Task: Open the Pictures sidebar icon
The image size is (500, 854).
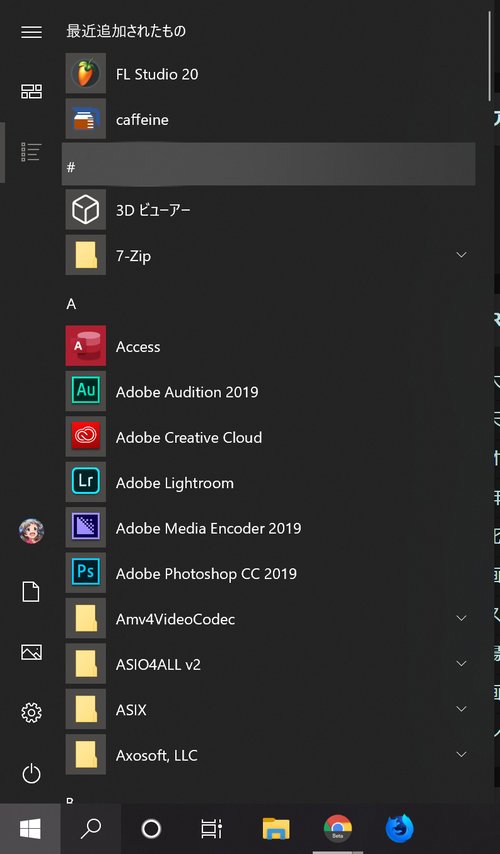Action: coord(31,652)
